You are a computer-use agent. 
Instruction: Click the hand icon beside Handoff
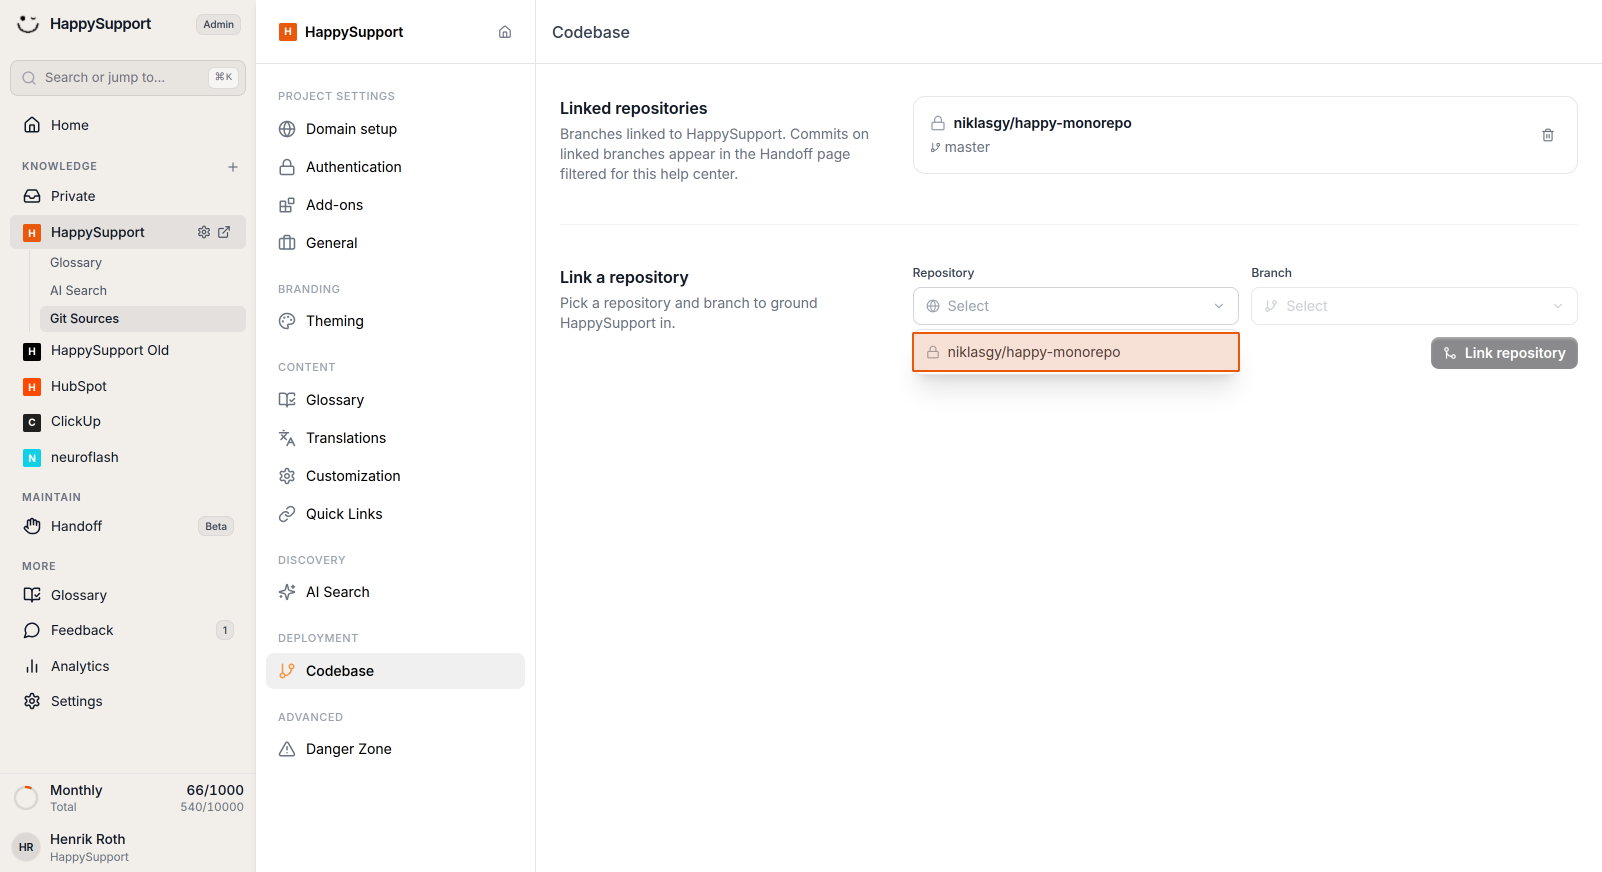[x=32, y=526]
